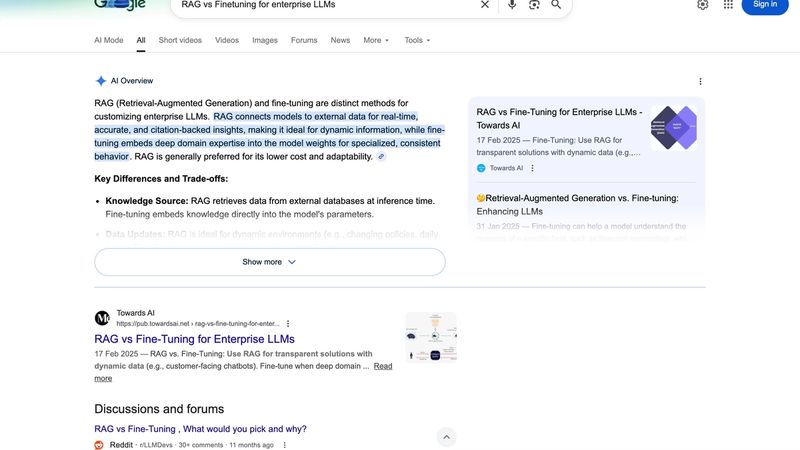Switch to AI Mode tab

(x=109, y=40)
